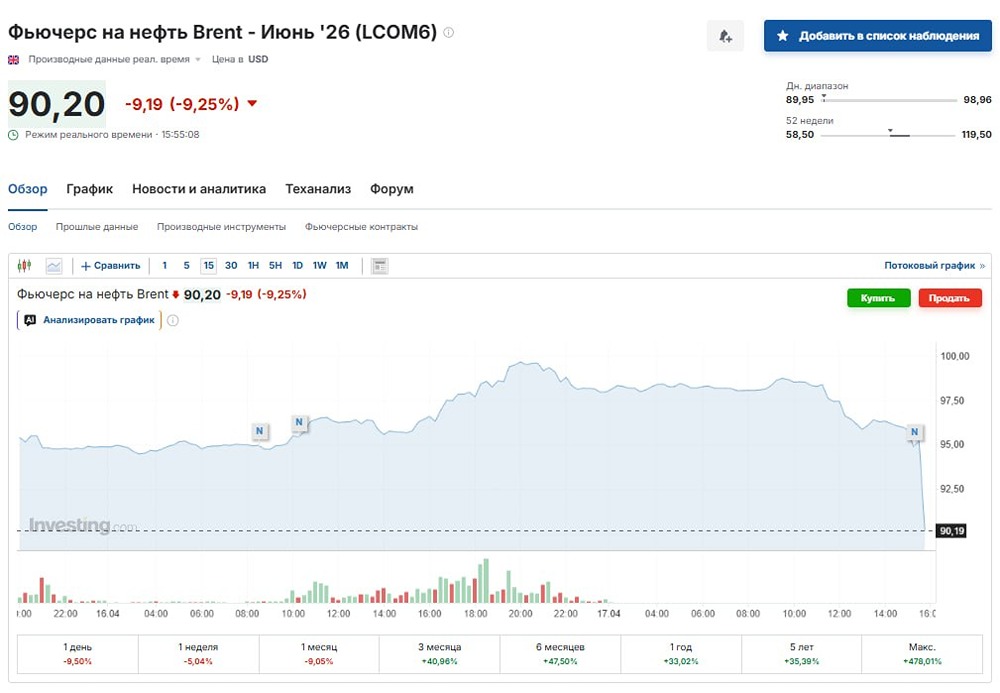The width and height of the screenshot is (1000, 693).
Task: Switch to the area chart icon
Action: pos(54,265)
